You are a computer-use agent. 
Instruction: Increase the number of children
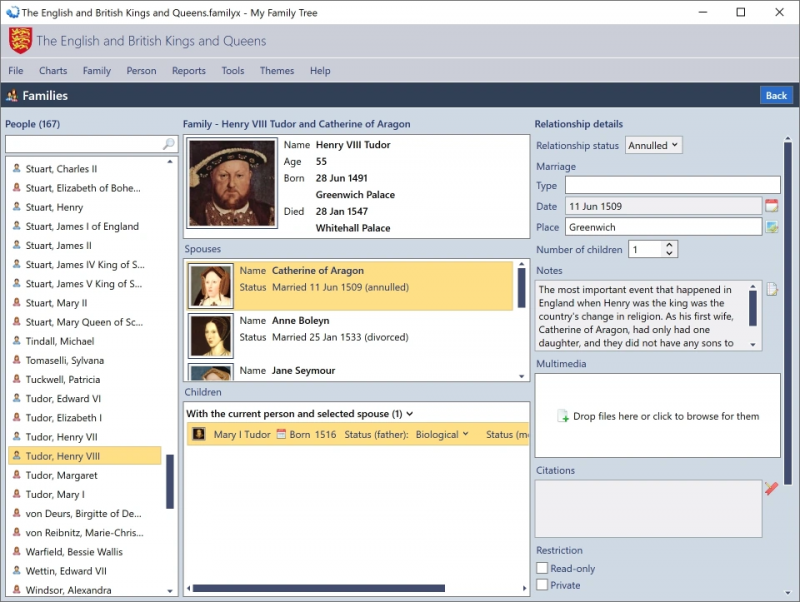click(x=669, y=245)
